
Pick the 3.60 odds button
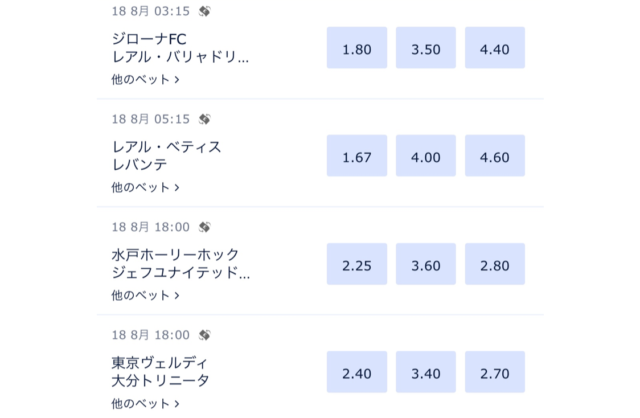[426, 263]
